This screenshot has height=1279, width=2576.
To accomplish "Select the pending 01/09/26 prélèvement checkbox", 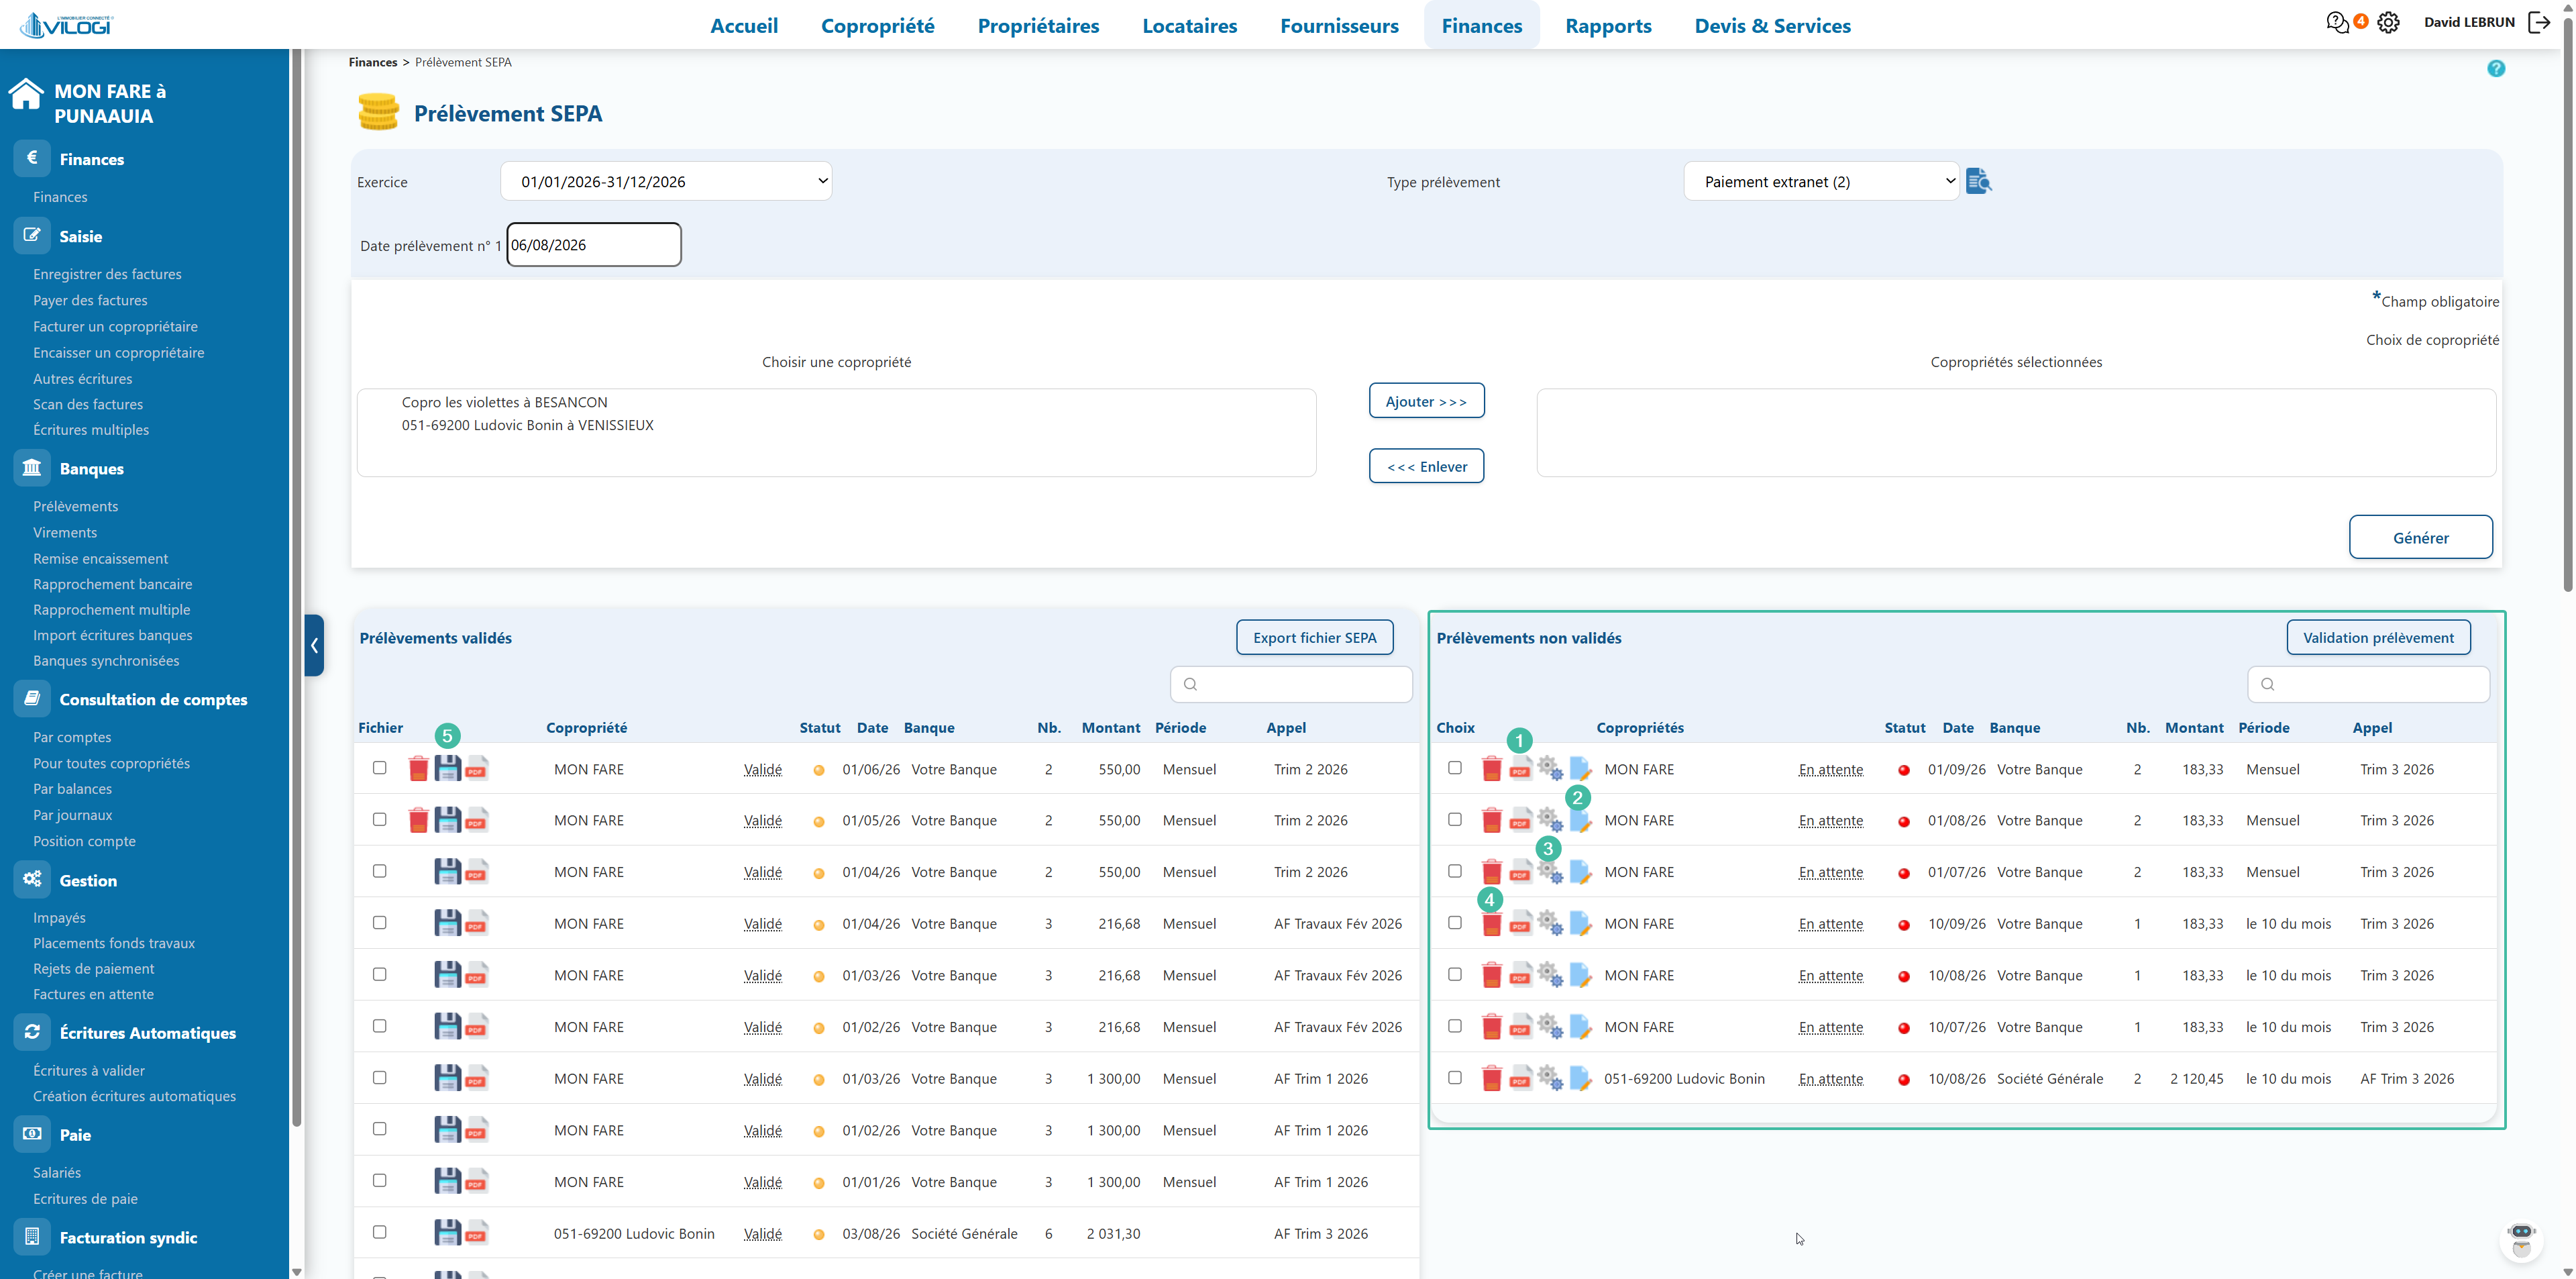I will (1455, 768).
